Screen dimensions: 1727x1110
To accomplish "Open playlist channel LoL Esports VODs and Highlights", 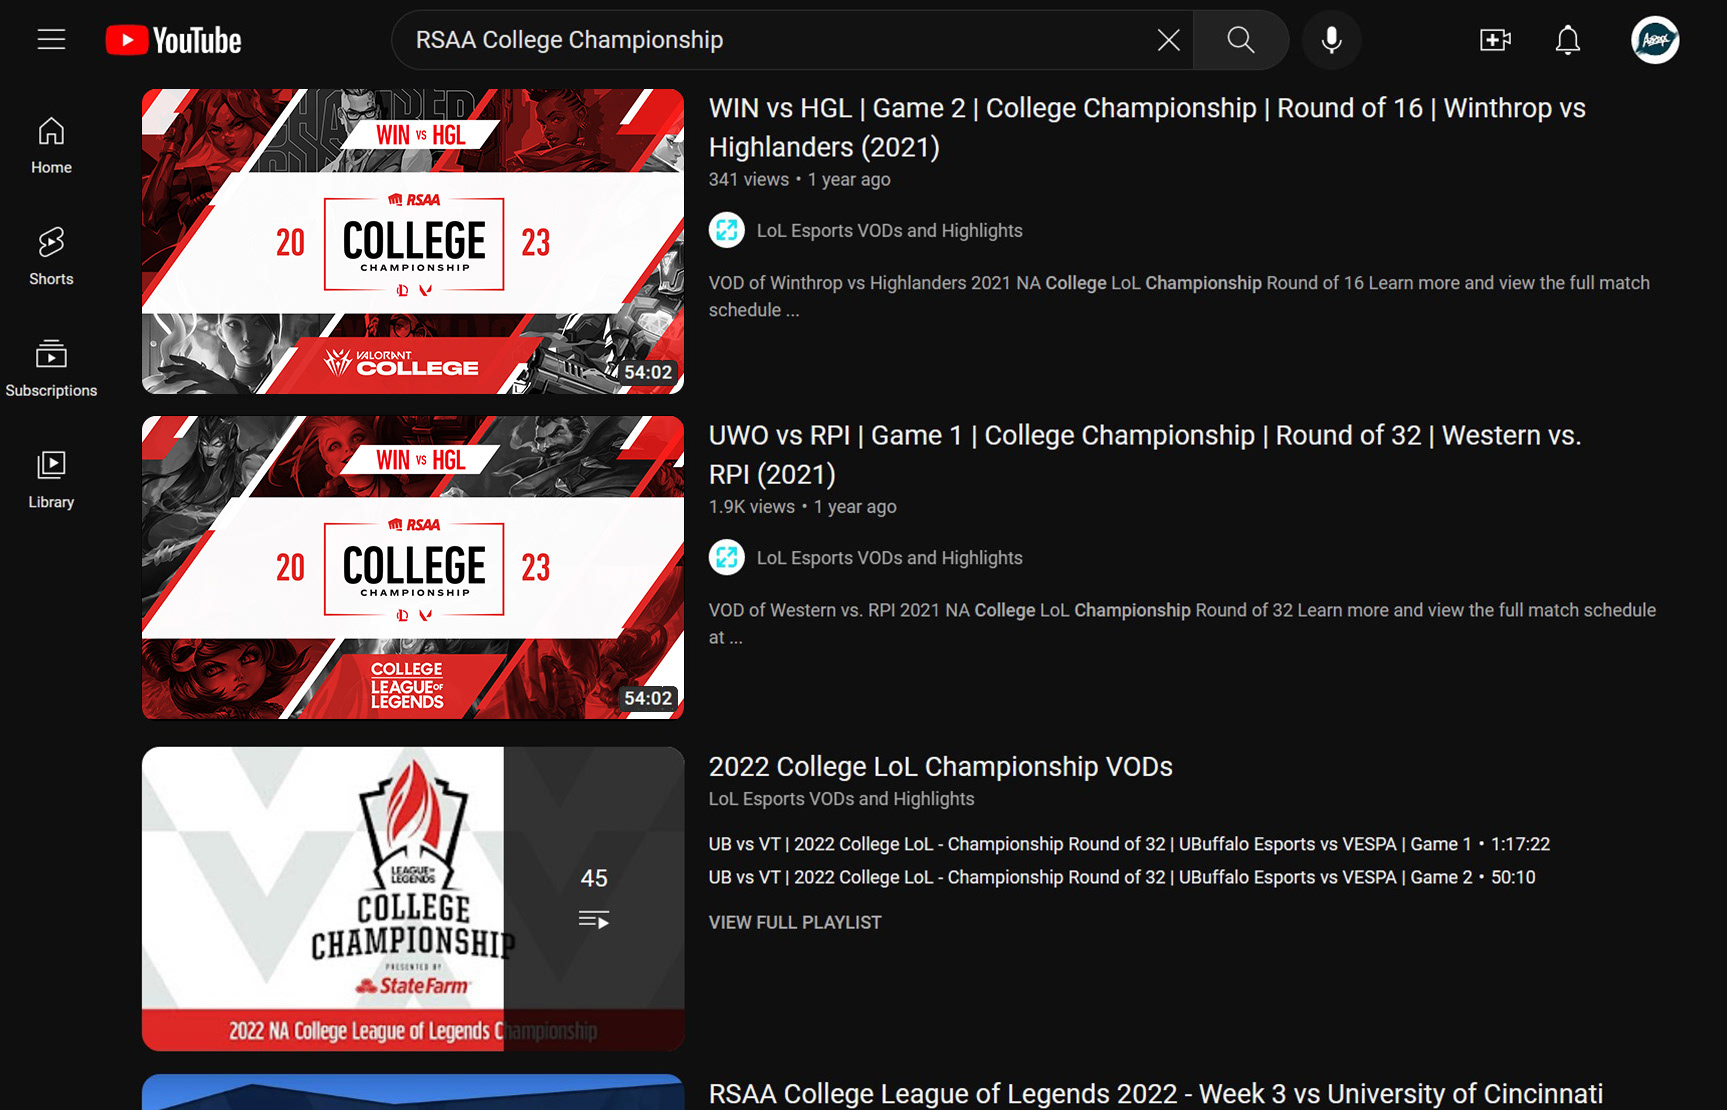I will [841, 799].
